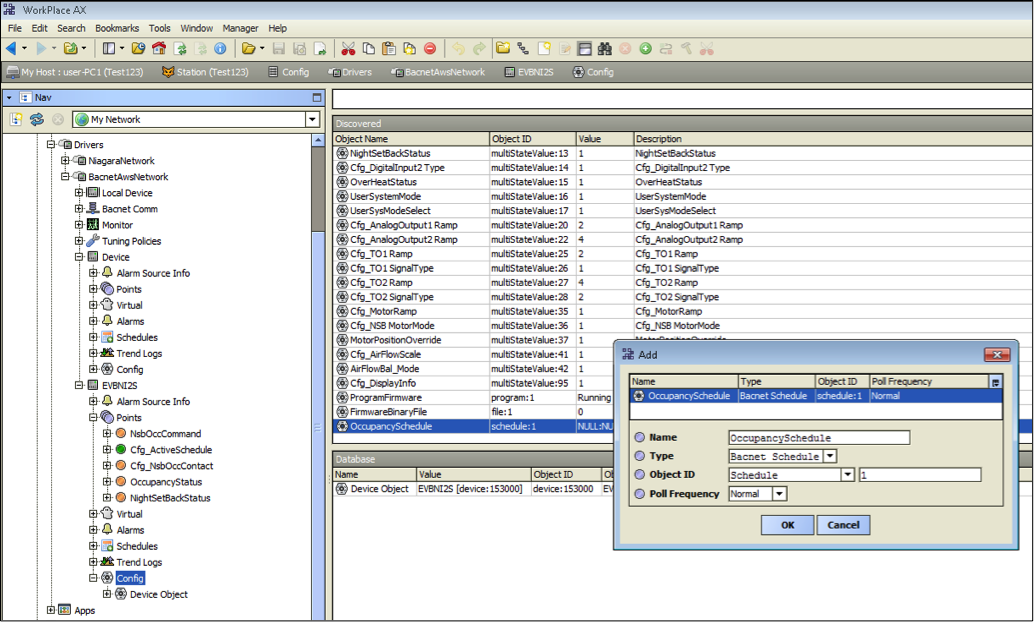
Task: Collapse the Drivers tree node
Action: pyautogui.click(x=50, y=144)
